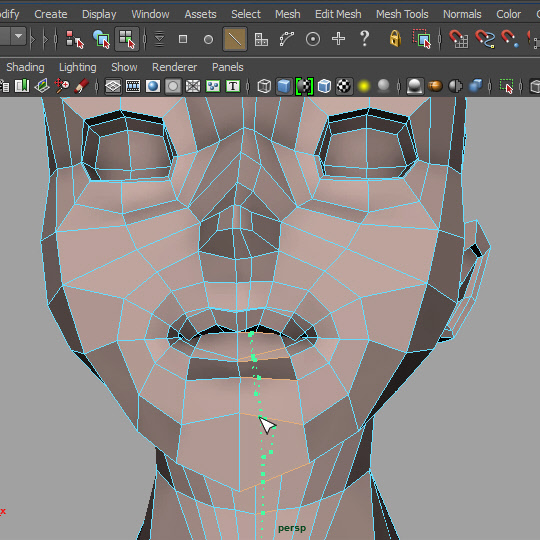
Task: Toggle wireframe on shaded cube icon
Action: [x=324, y=86]
